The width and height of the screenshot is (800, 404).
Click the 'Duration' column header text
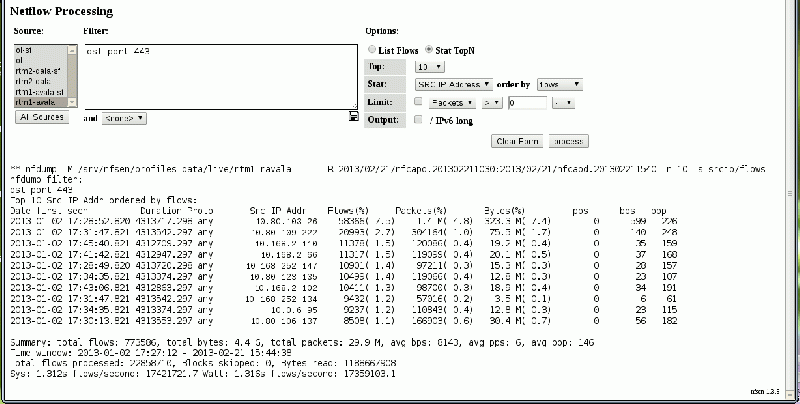tap(158, 211)
